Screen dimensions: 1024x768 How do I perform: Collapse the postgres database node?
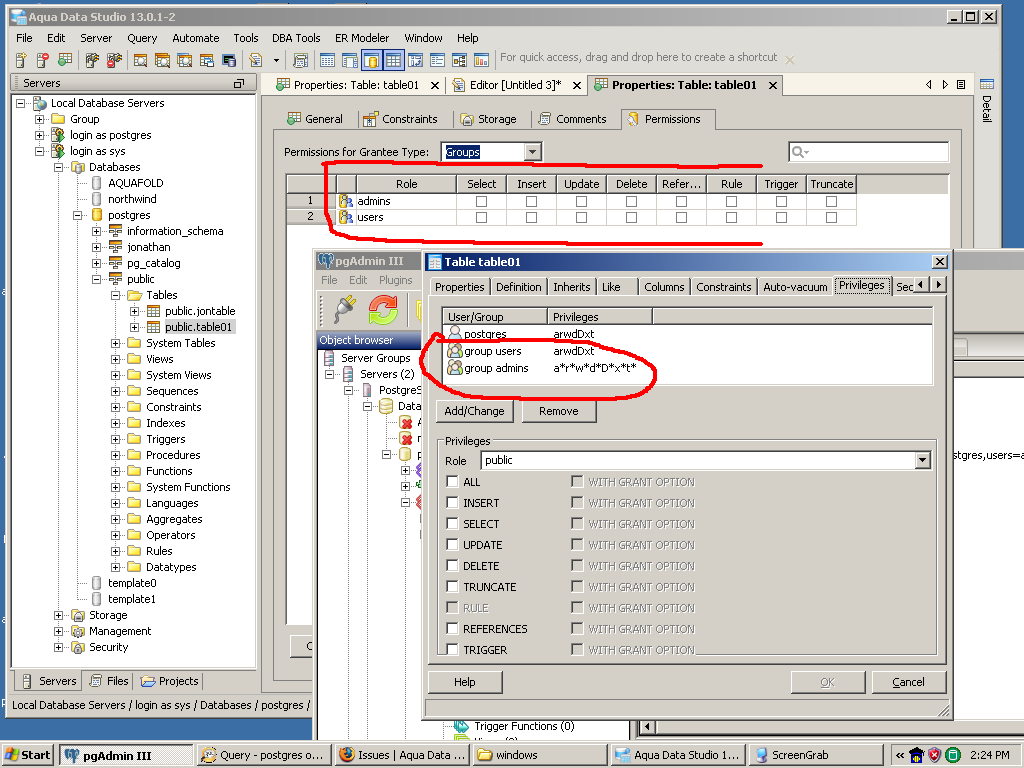(77, 215)
